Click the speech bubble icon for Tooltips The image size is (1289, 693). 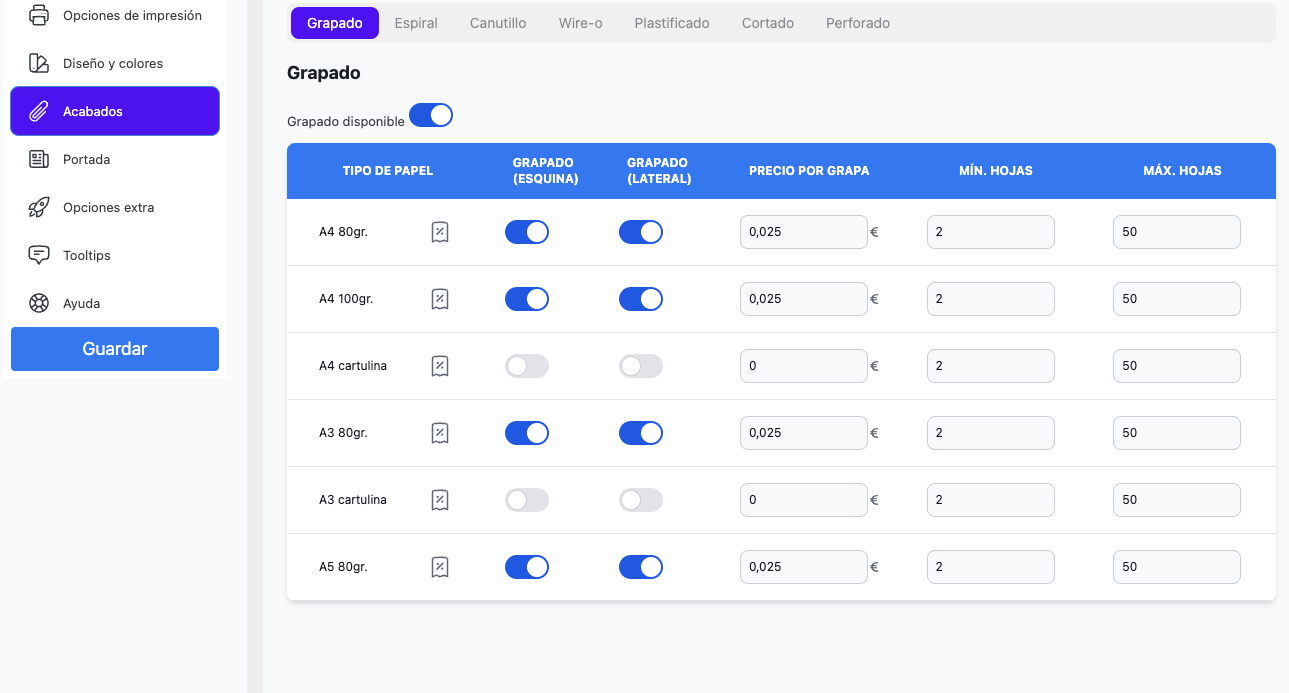click(x=39, y=255)
